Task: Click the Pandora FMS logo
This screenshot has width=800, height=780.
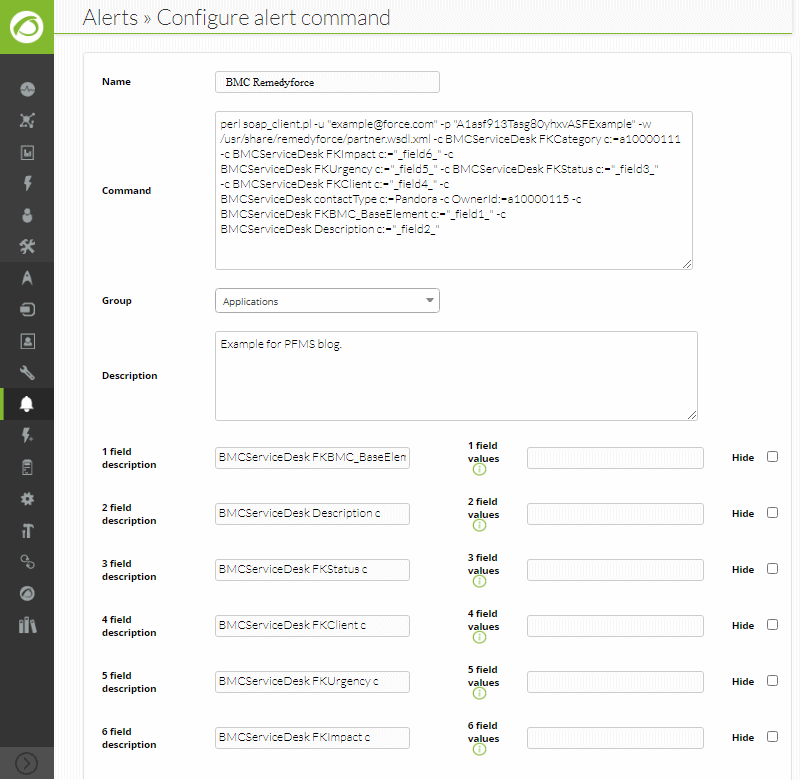Action: click(27, 27)
